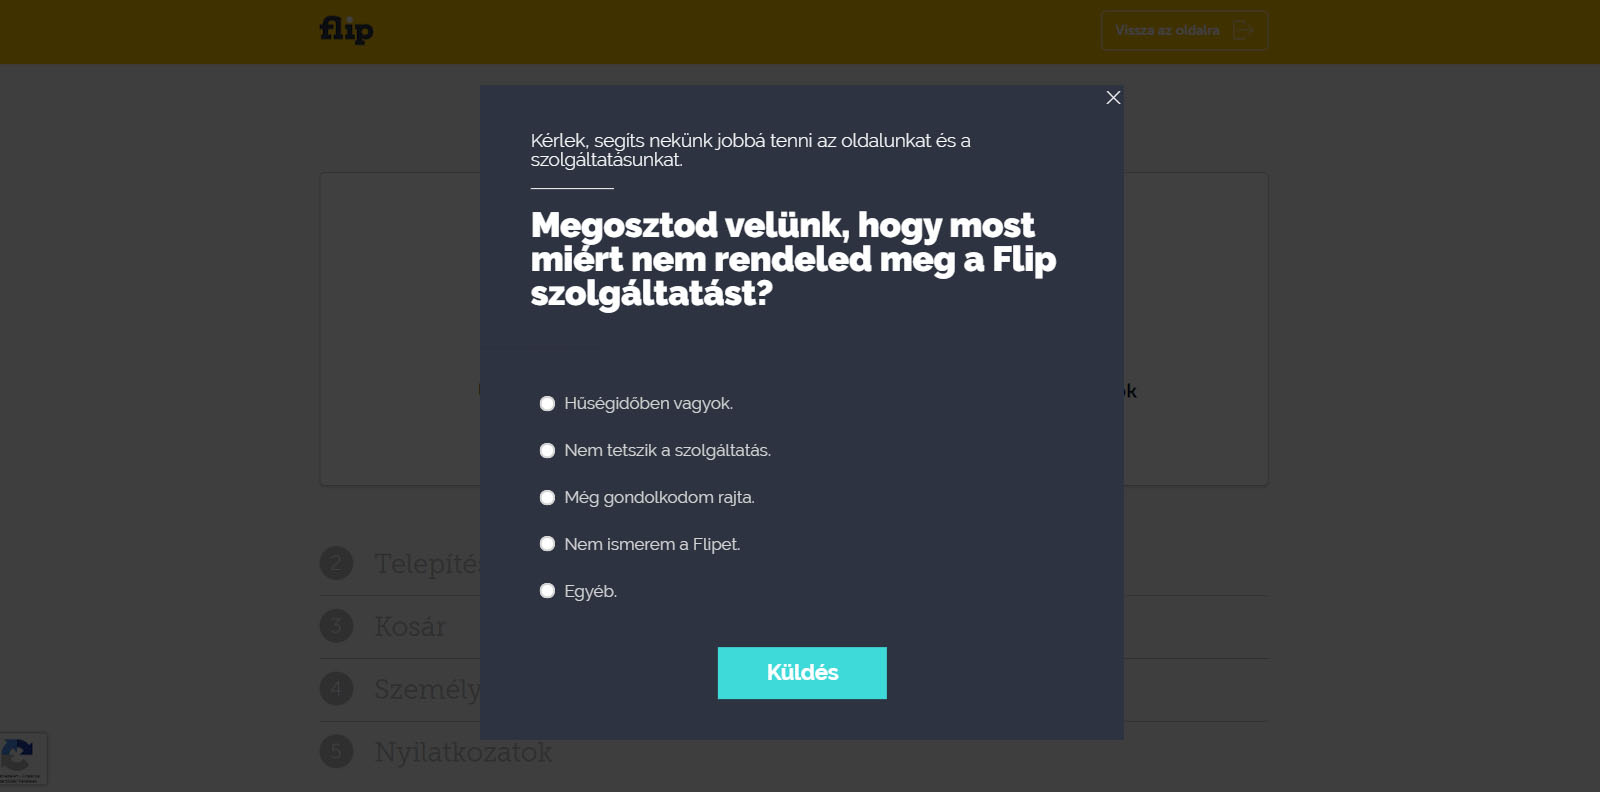Pick the Nem ismerem a Flipet answer
Screen dimensions: 1600x792
(x=547, y=544)
